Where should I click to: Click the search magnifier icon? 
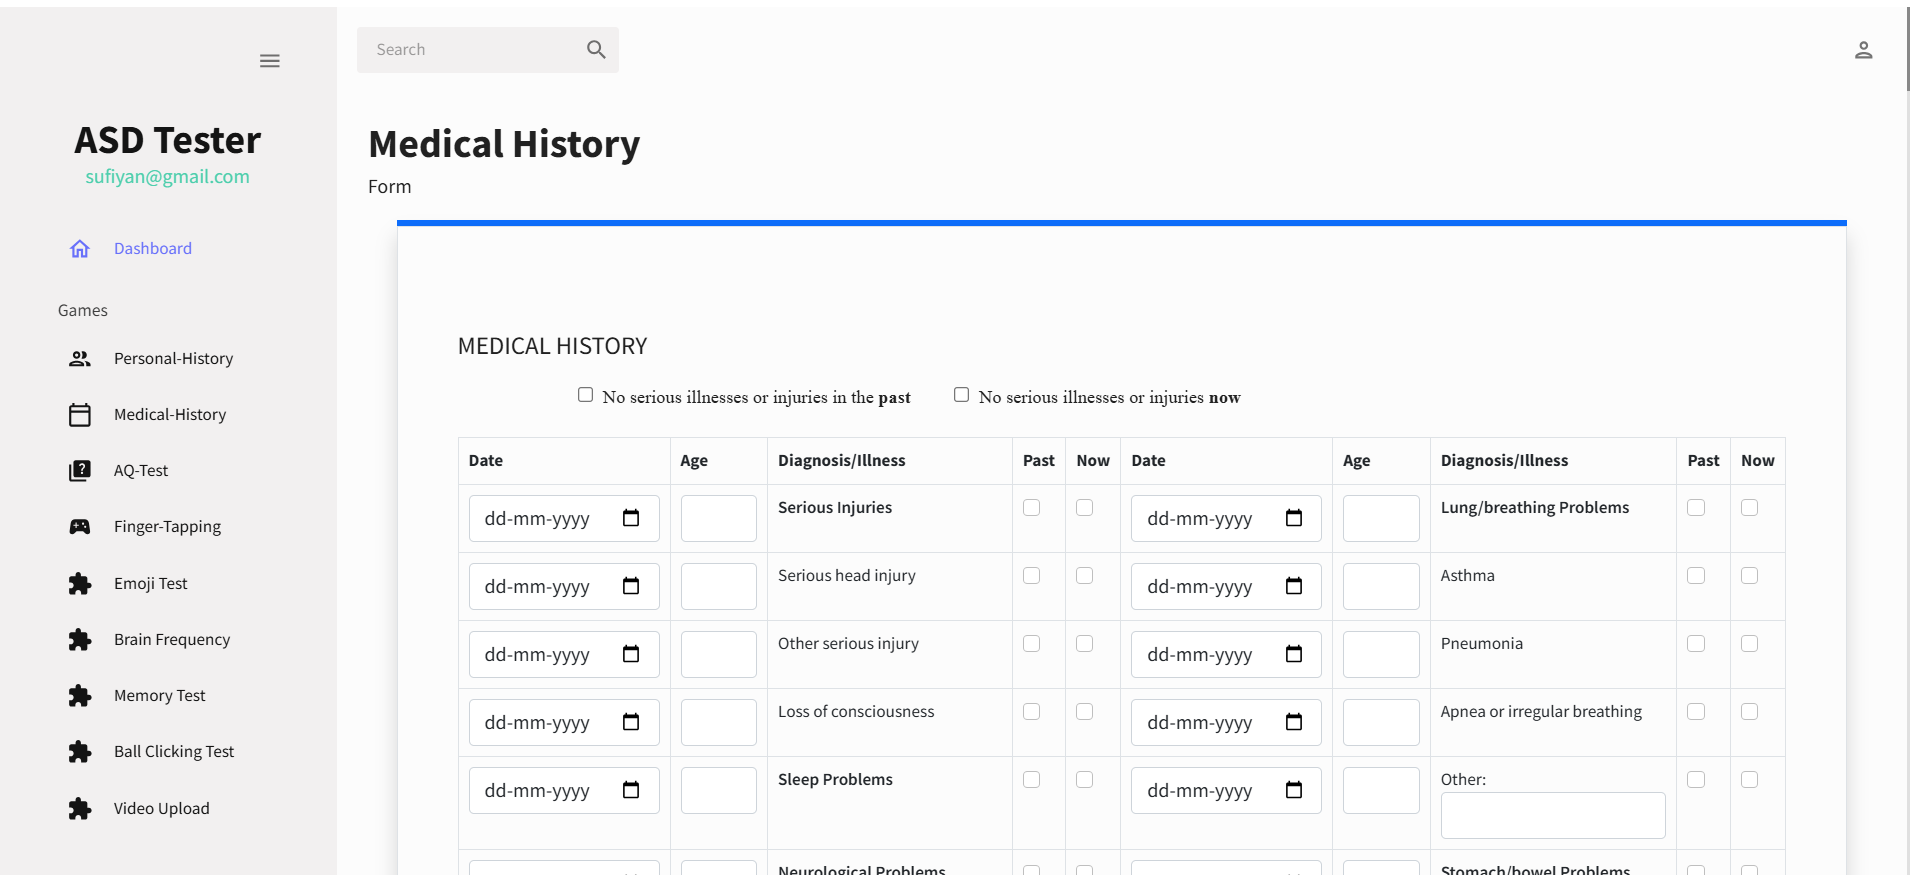(x=596, y=50)
